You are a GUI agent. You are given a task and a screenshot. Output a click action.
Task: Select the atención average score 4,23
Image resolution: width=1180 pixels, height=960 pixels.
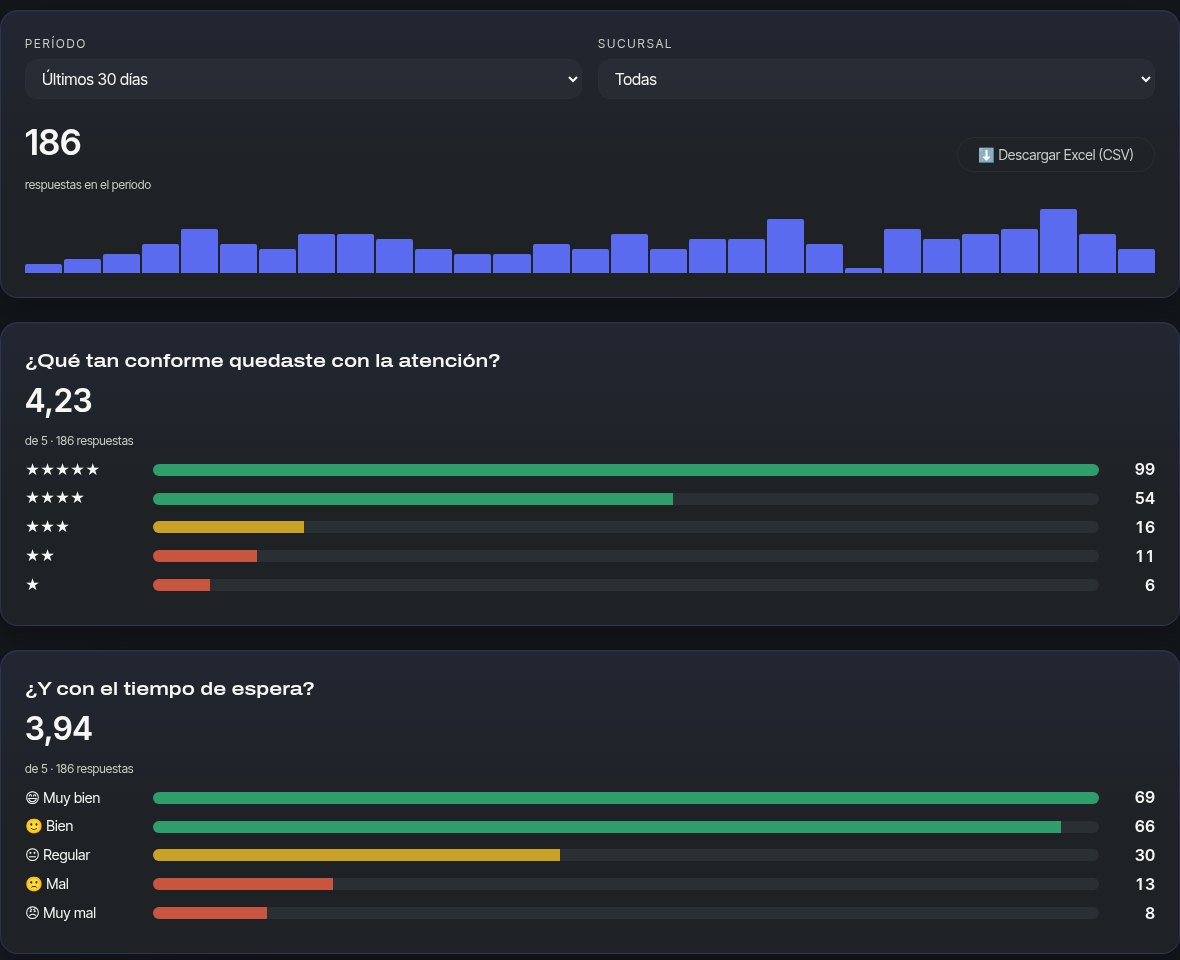[x=59, y=400]
